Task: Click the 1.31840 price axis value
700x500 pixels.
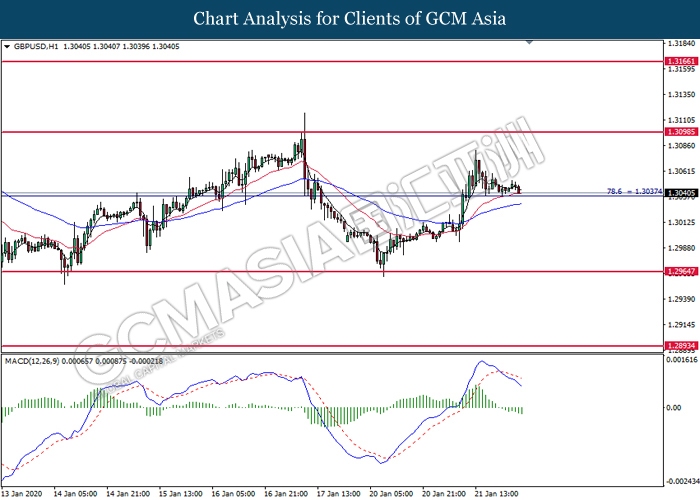Action: tap(682, 43)
